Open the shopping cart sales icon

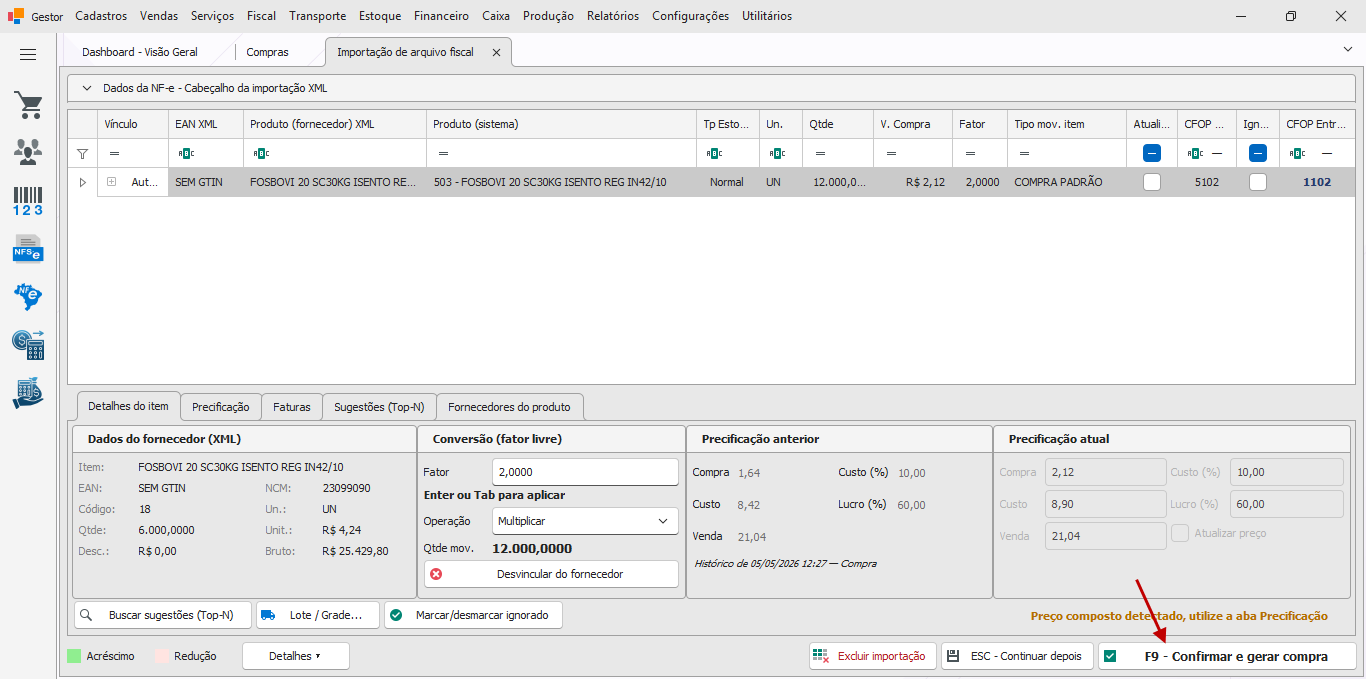pyautogui.click(x=28, y=105)
